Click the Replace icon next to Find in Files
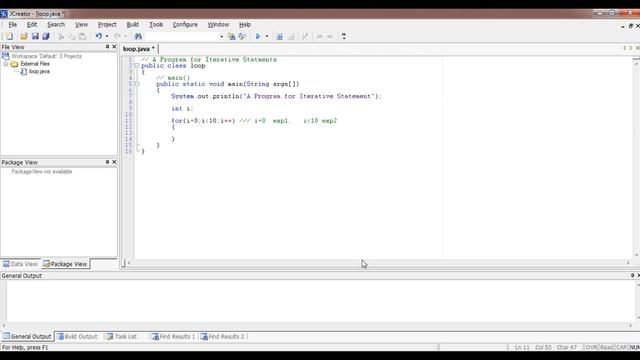This screenshot has height=360, width=640. pyautogui.click(x=242, y=36)
